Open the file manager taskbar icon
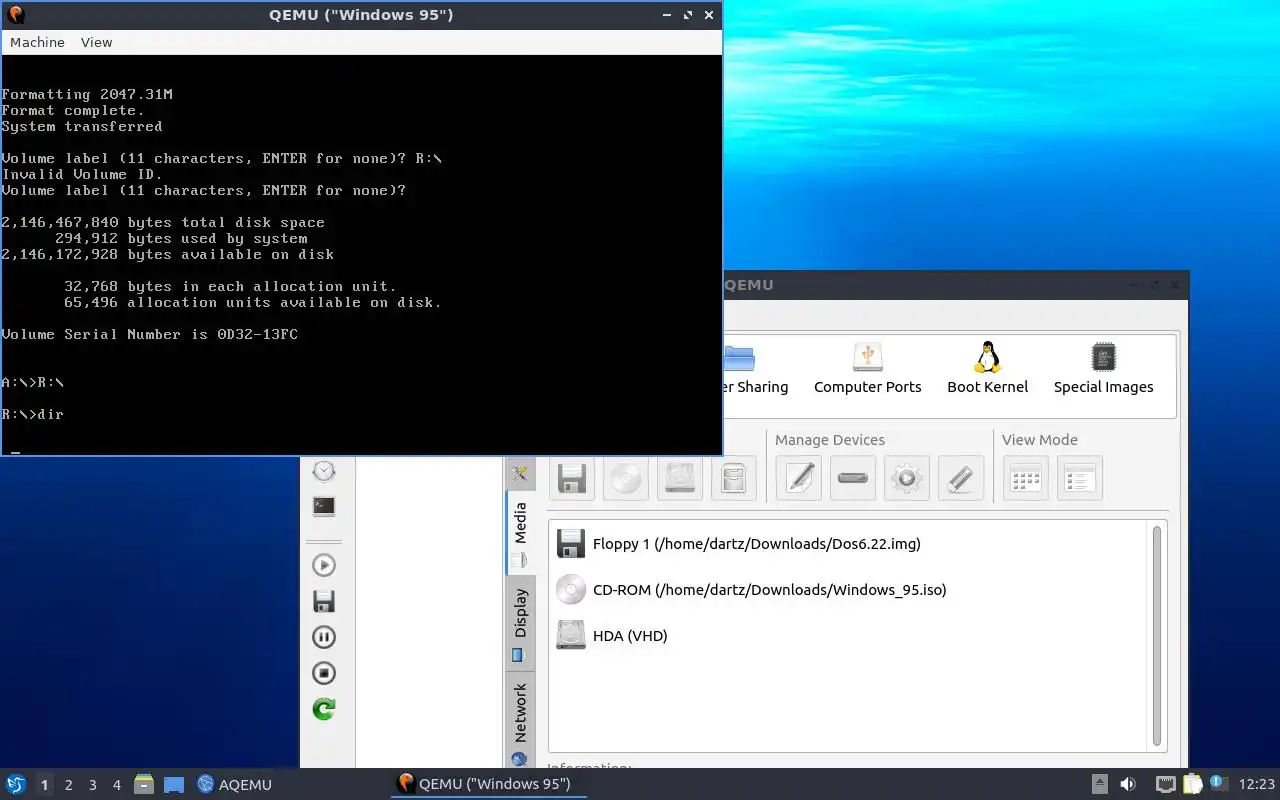Screen dimensions: 1280x800 pyautogui.click(x=144, y=784)
